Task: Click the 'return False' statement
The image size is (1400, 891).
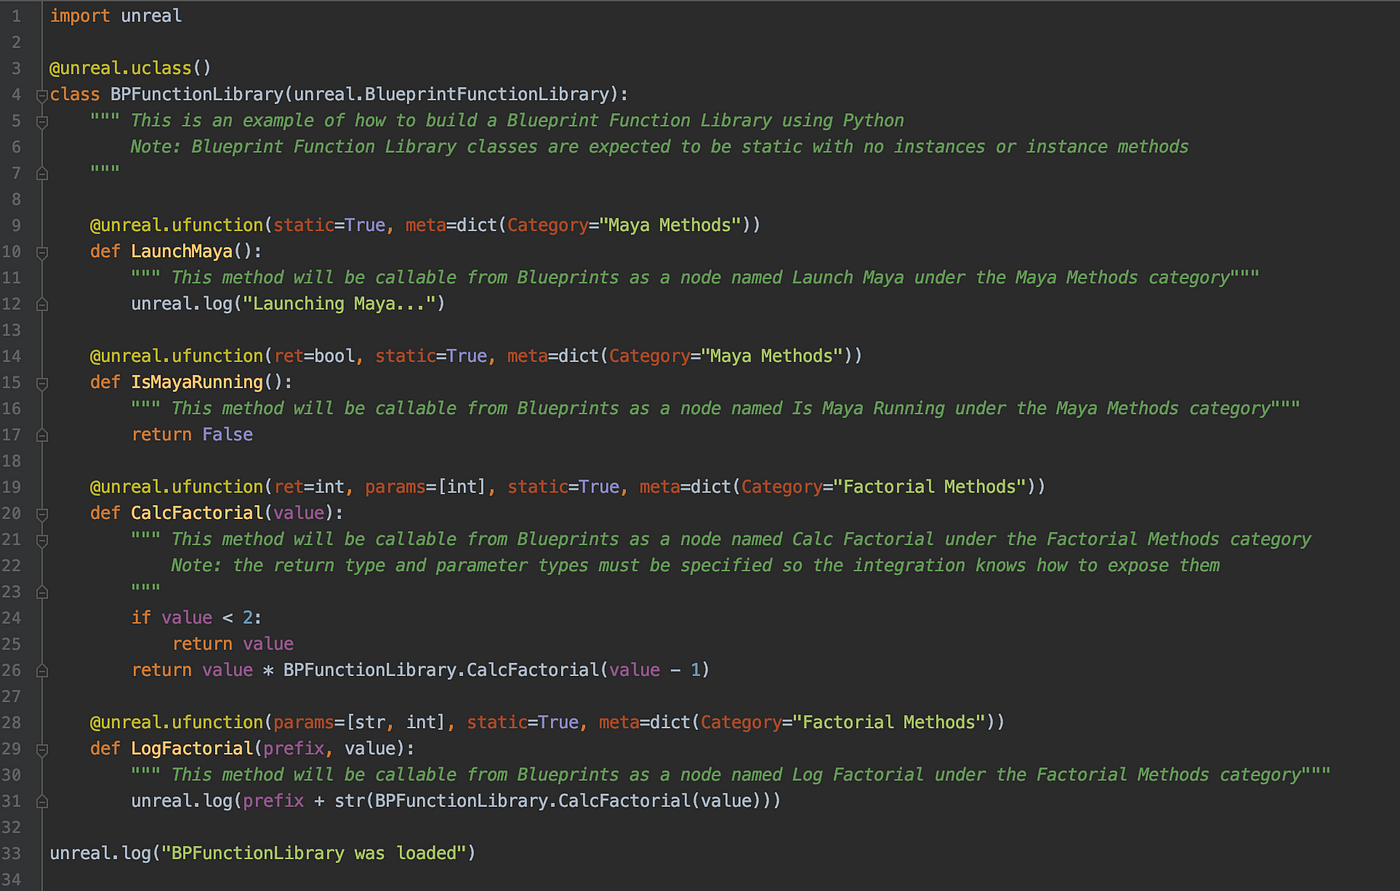Action: pyautogui.click(x=192, y=435)
